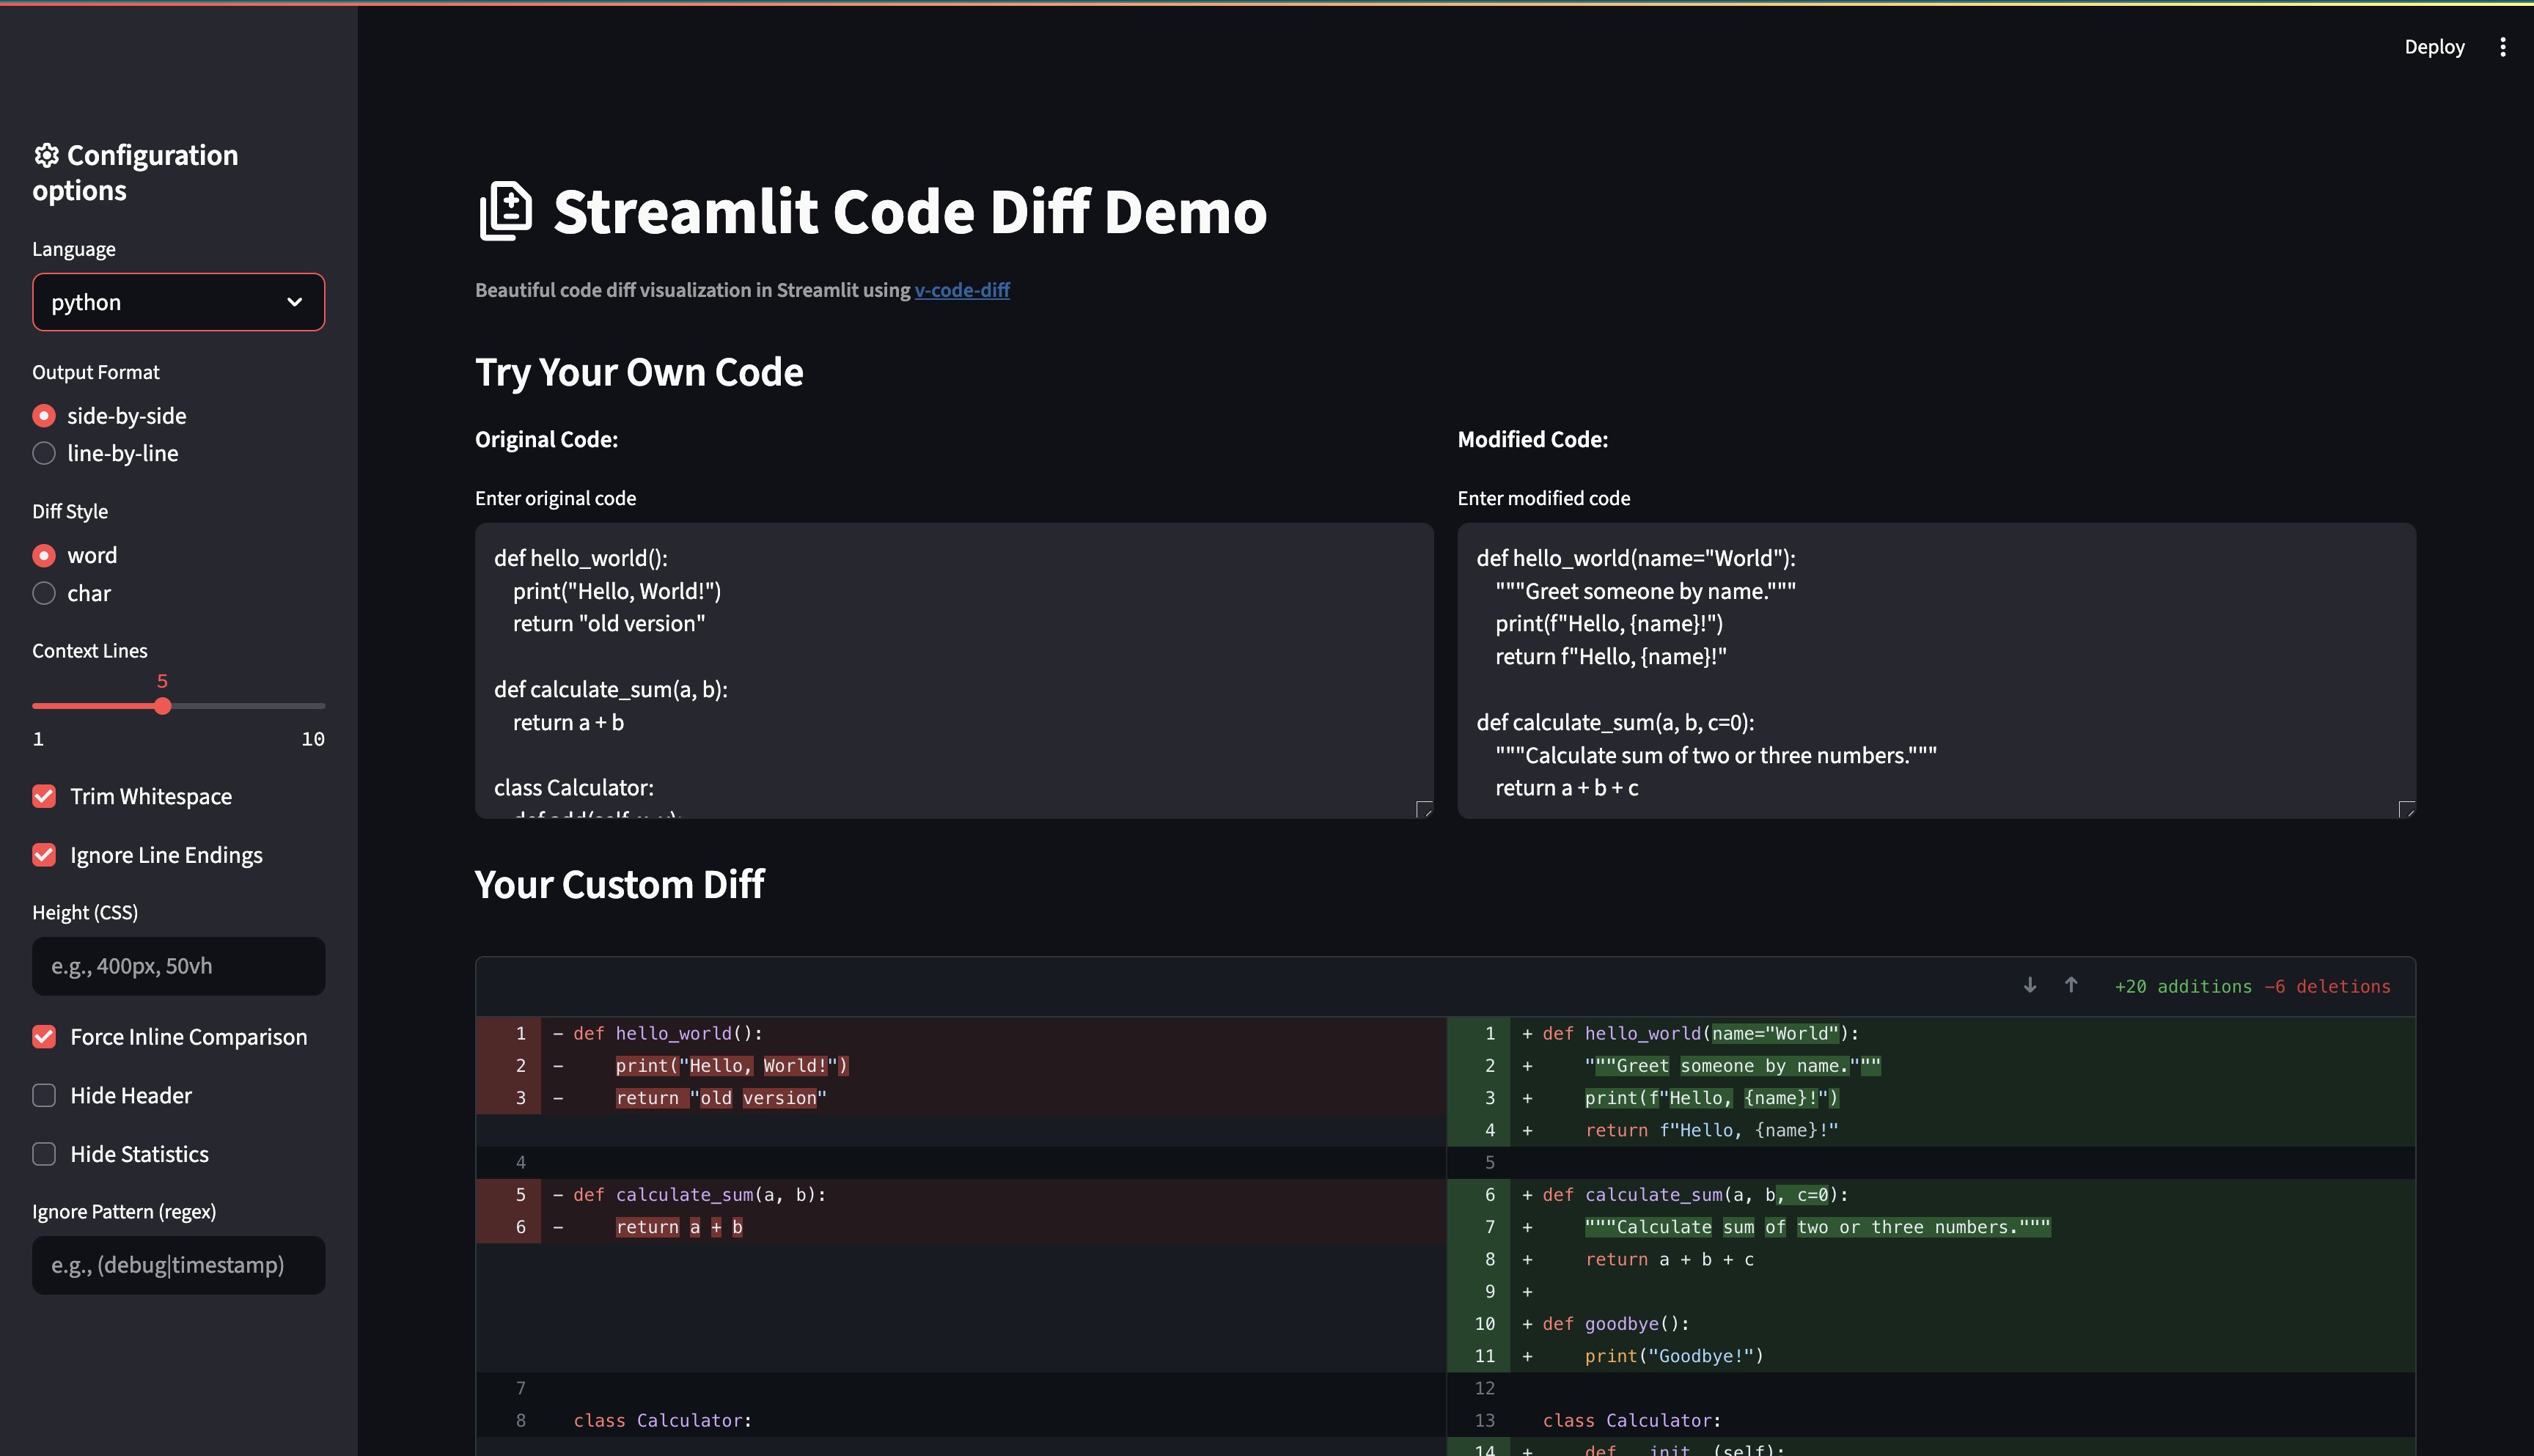Click the 'Enter modified code' label
Image resolution: width=2534 pixels, height=1456 pixels.
click(x=1543, y=498)
